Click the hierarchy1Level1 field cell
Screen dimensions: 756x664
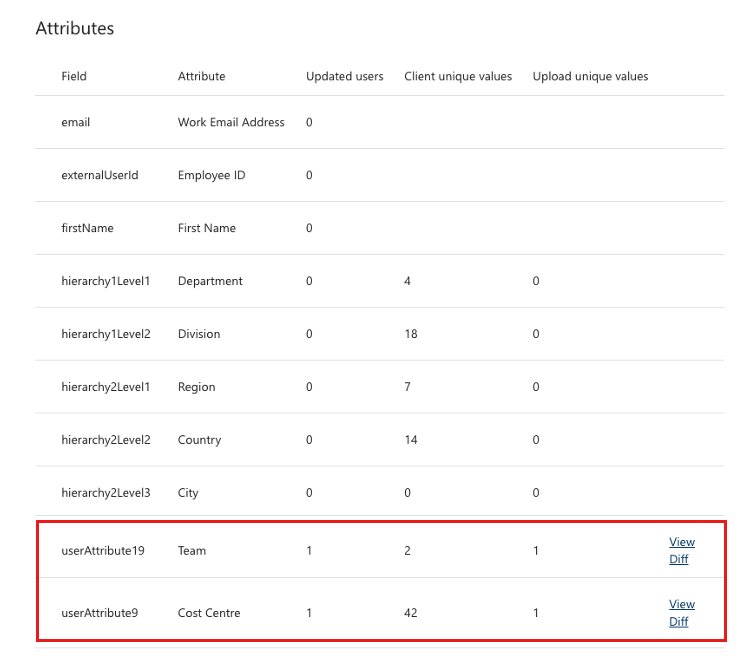pyautogui.click(x=105, y=281)
